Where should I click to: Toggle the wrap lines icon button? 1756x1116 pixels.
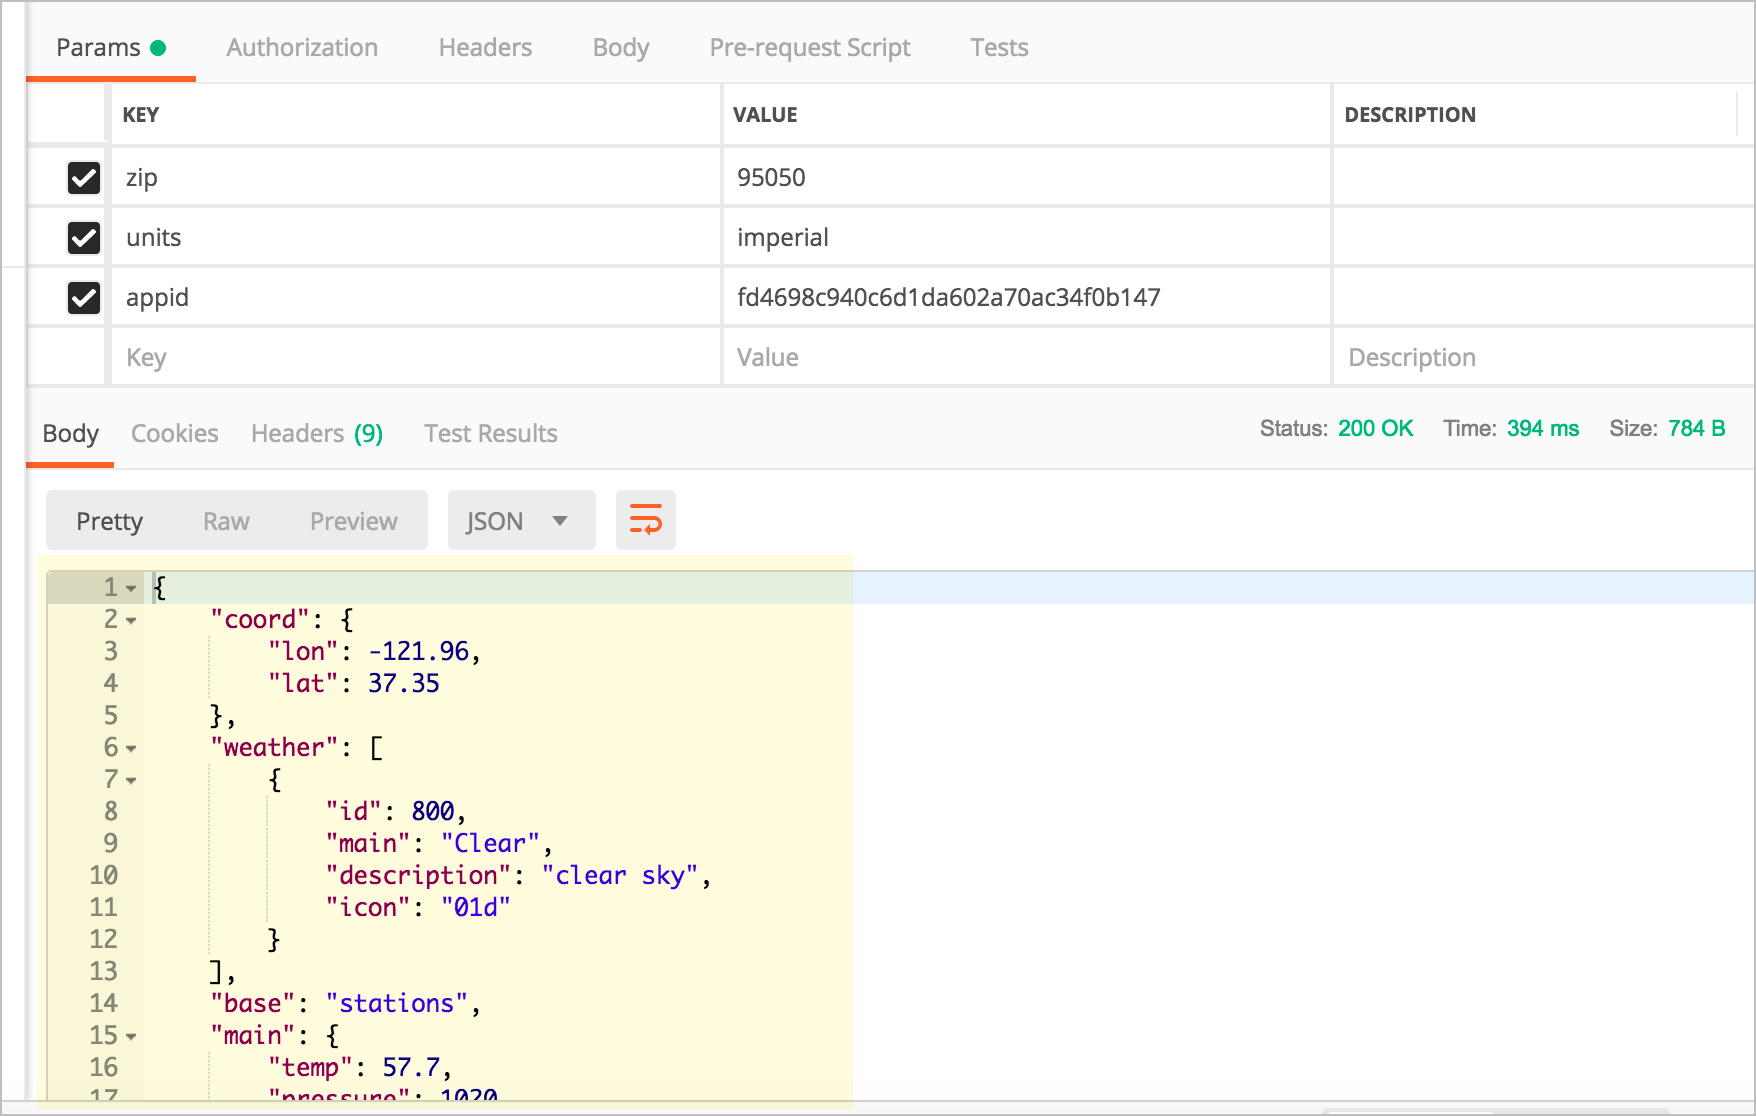click(x=646, y=520)
